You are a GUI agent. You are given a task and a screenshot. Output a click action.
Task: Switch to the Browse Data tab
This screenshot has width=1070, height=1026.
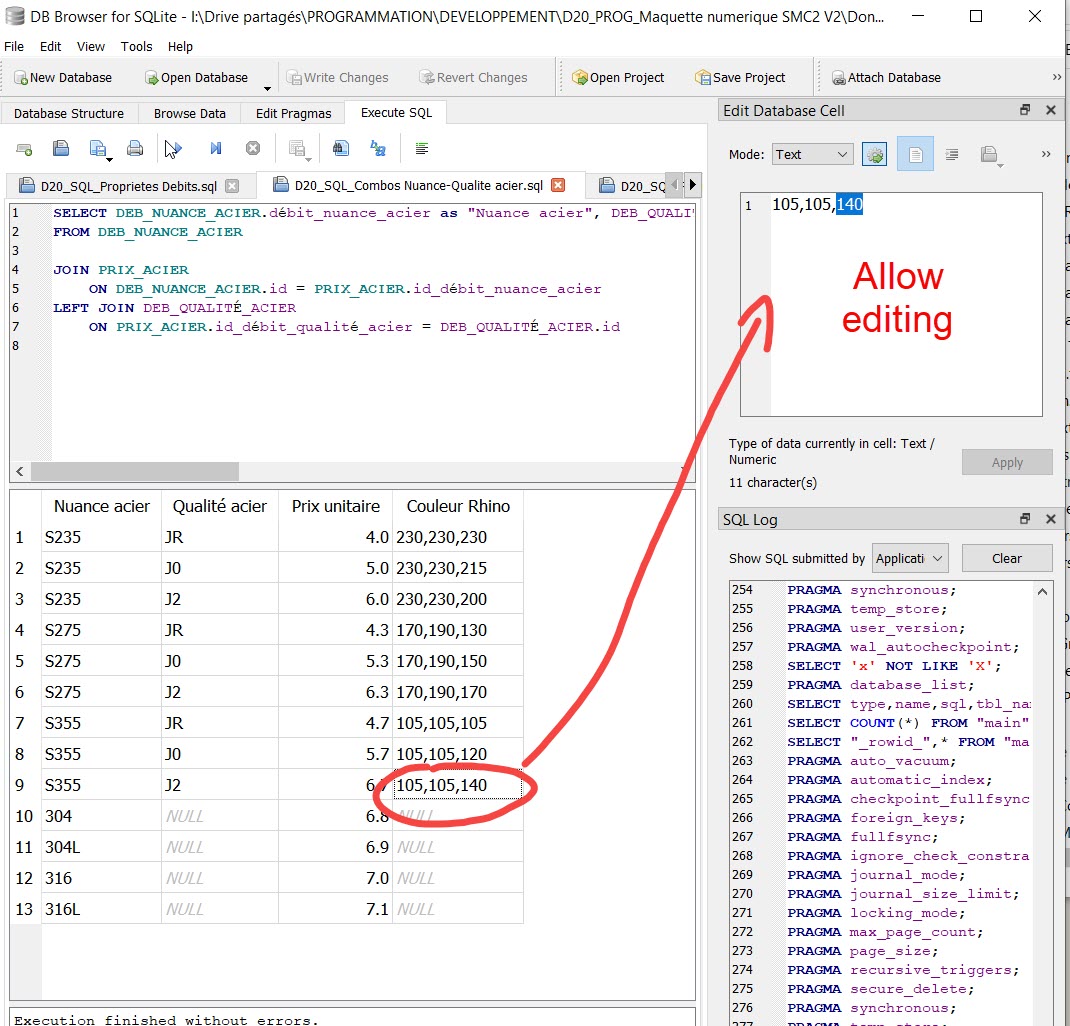click(189, 113)
